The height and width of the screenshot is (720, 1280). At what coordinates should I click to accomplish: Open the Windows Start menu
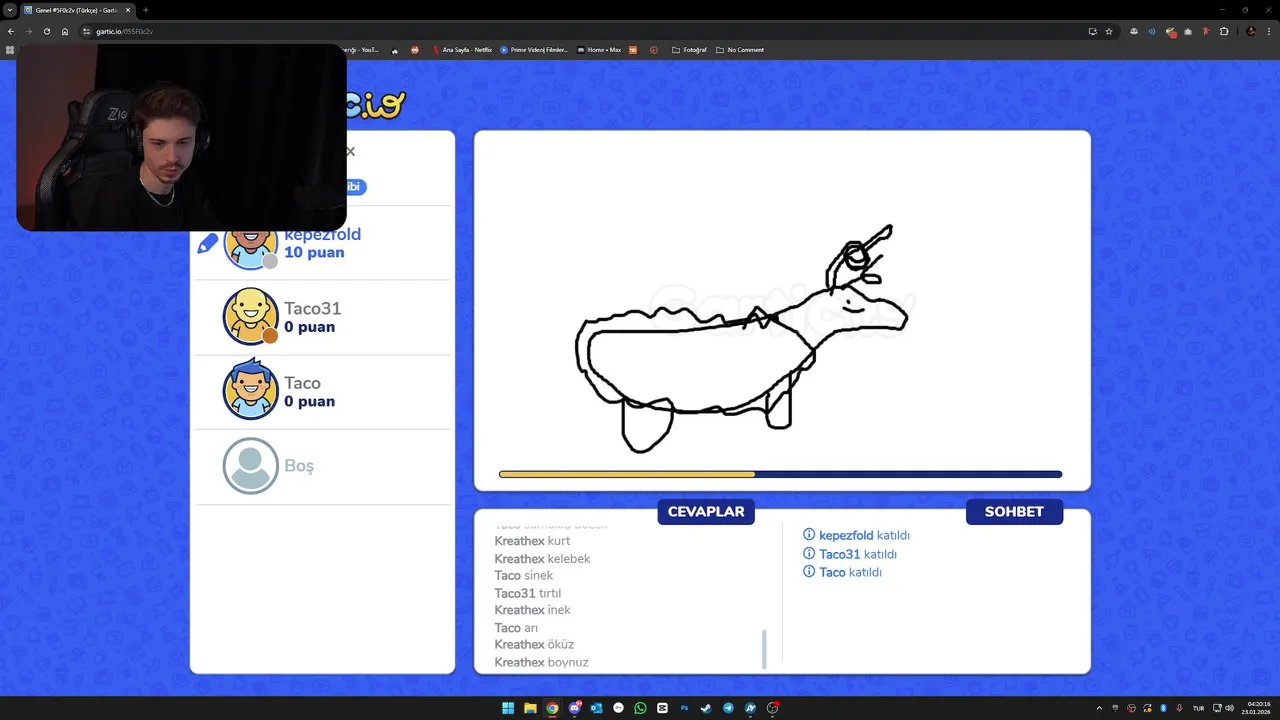pyautogui.click(x=508, y=708)
